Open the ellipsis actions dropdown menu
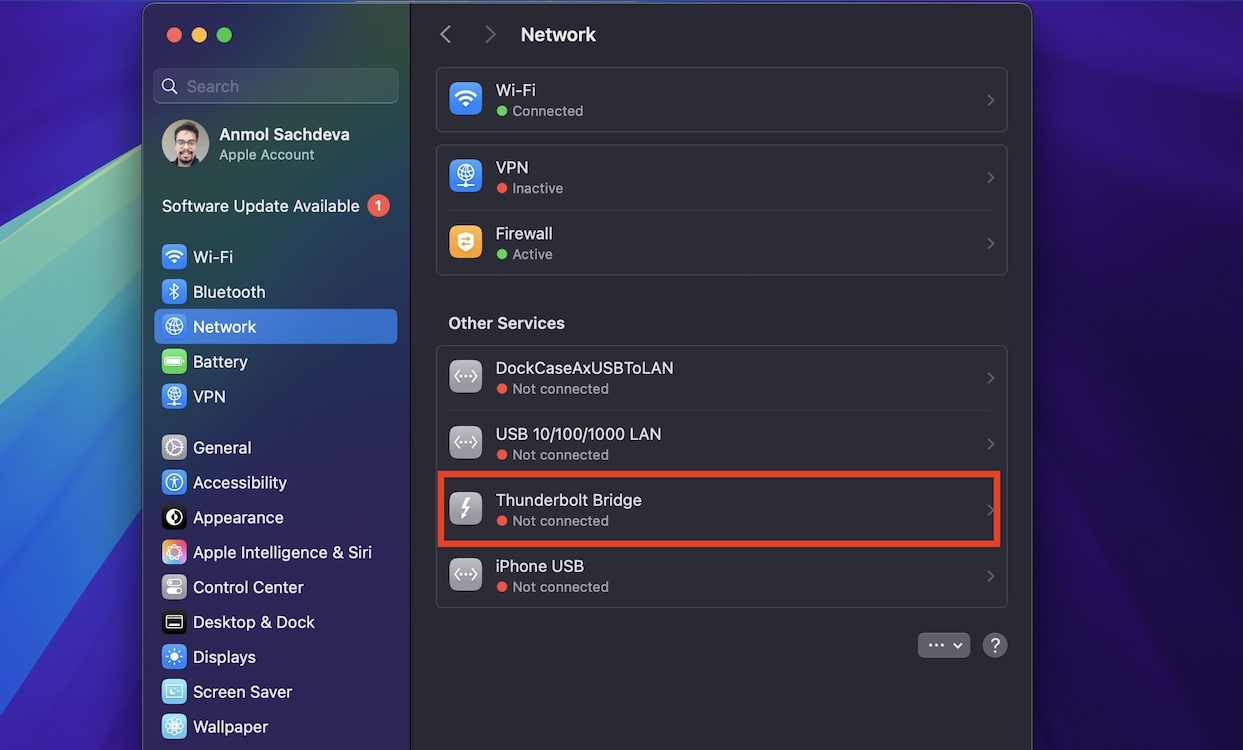 [x=943, y=645]
